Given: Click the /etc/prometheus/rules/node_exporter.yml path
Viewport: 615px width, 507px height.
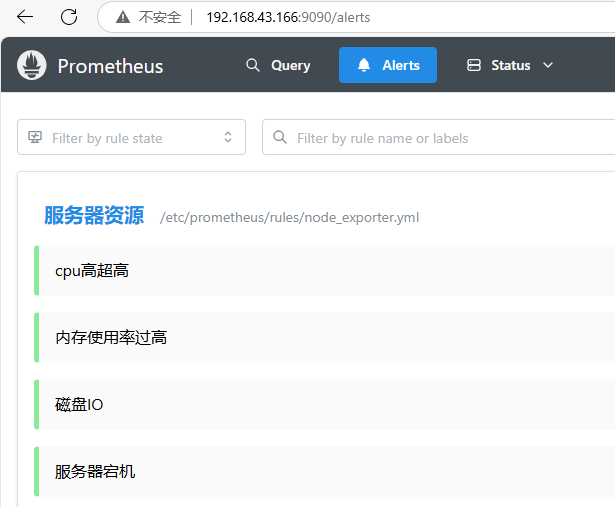Looking at the screenshot, I should [289, 217].
